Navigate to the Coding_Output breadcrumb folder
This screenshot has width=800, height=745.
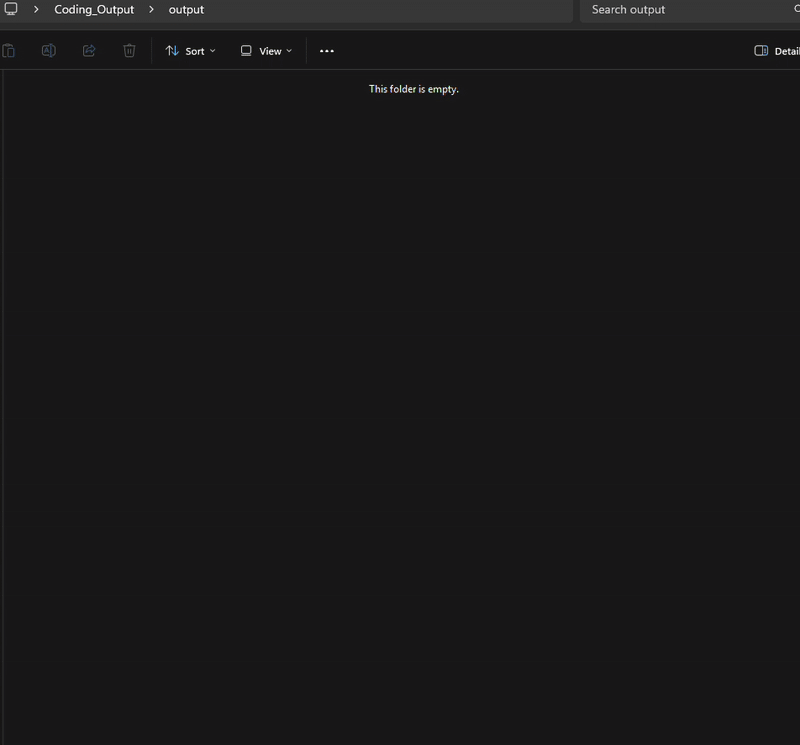94,10
